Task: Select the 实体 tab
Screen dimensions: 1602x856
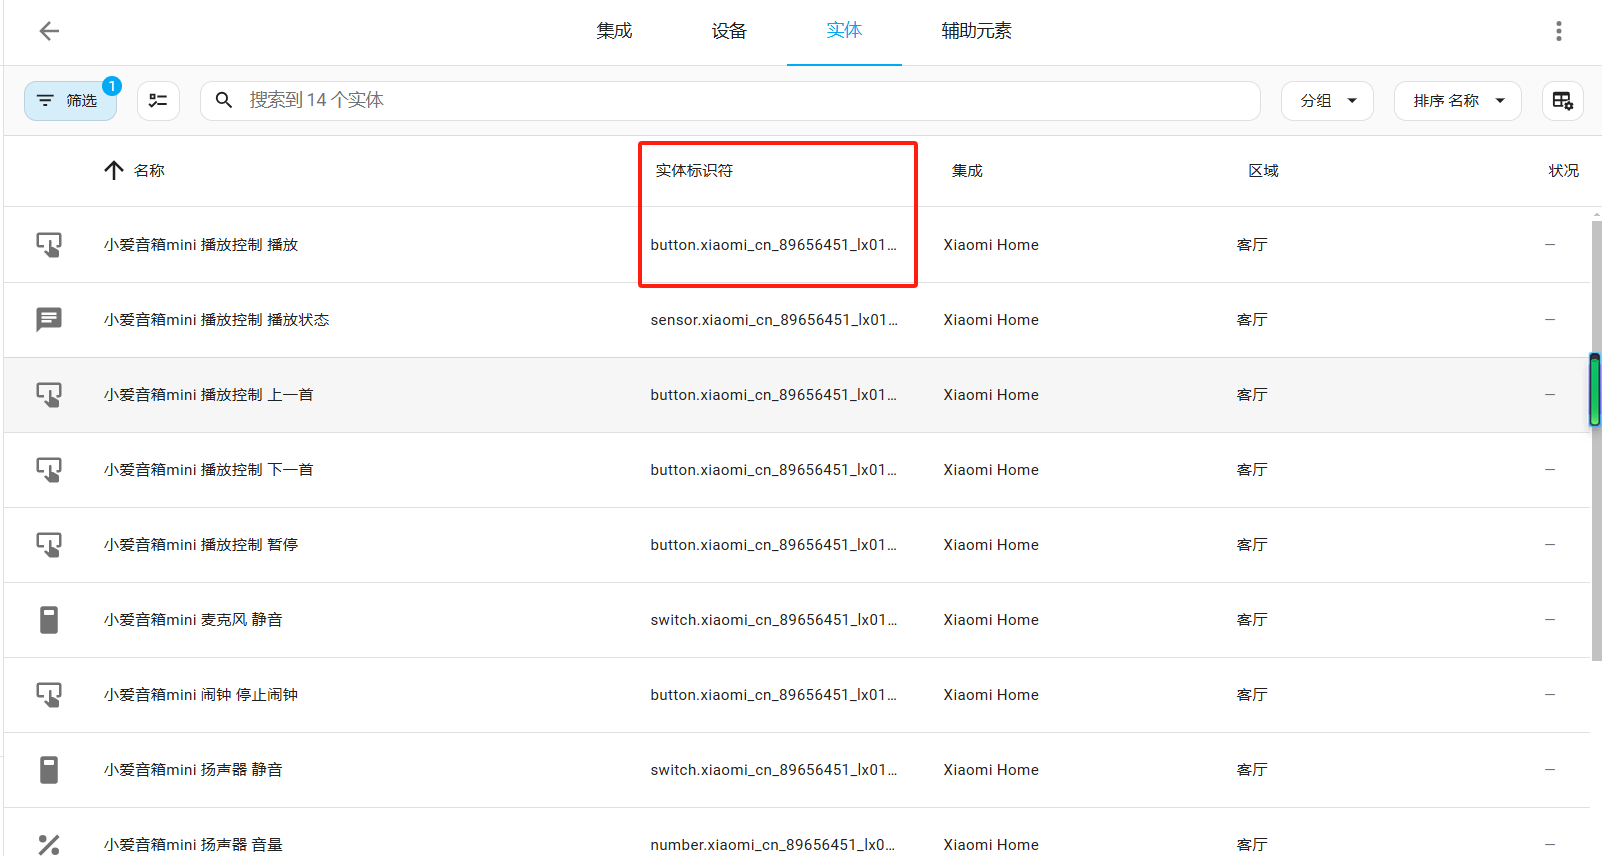Action: [844, 31]
